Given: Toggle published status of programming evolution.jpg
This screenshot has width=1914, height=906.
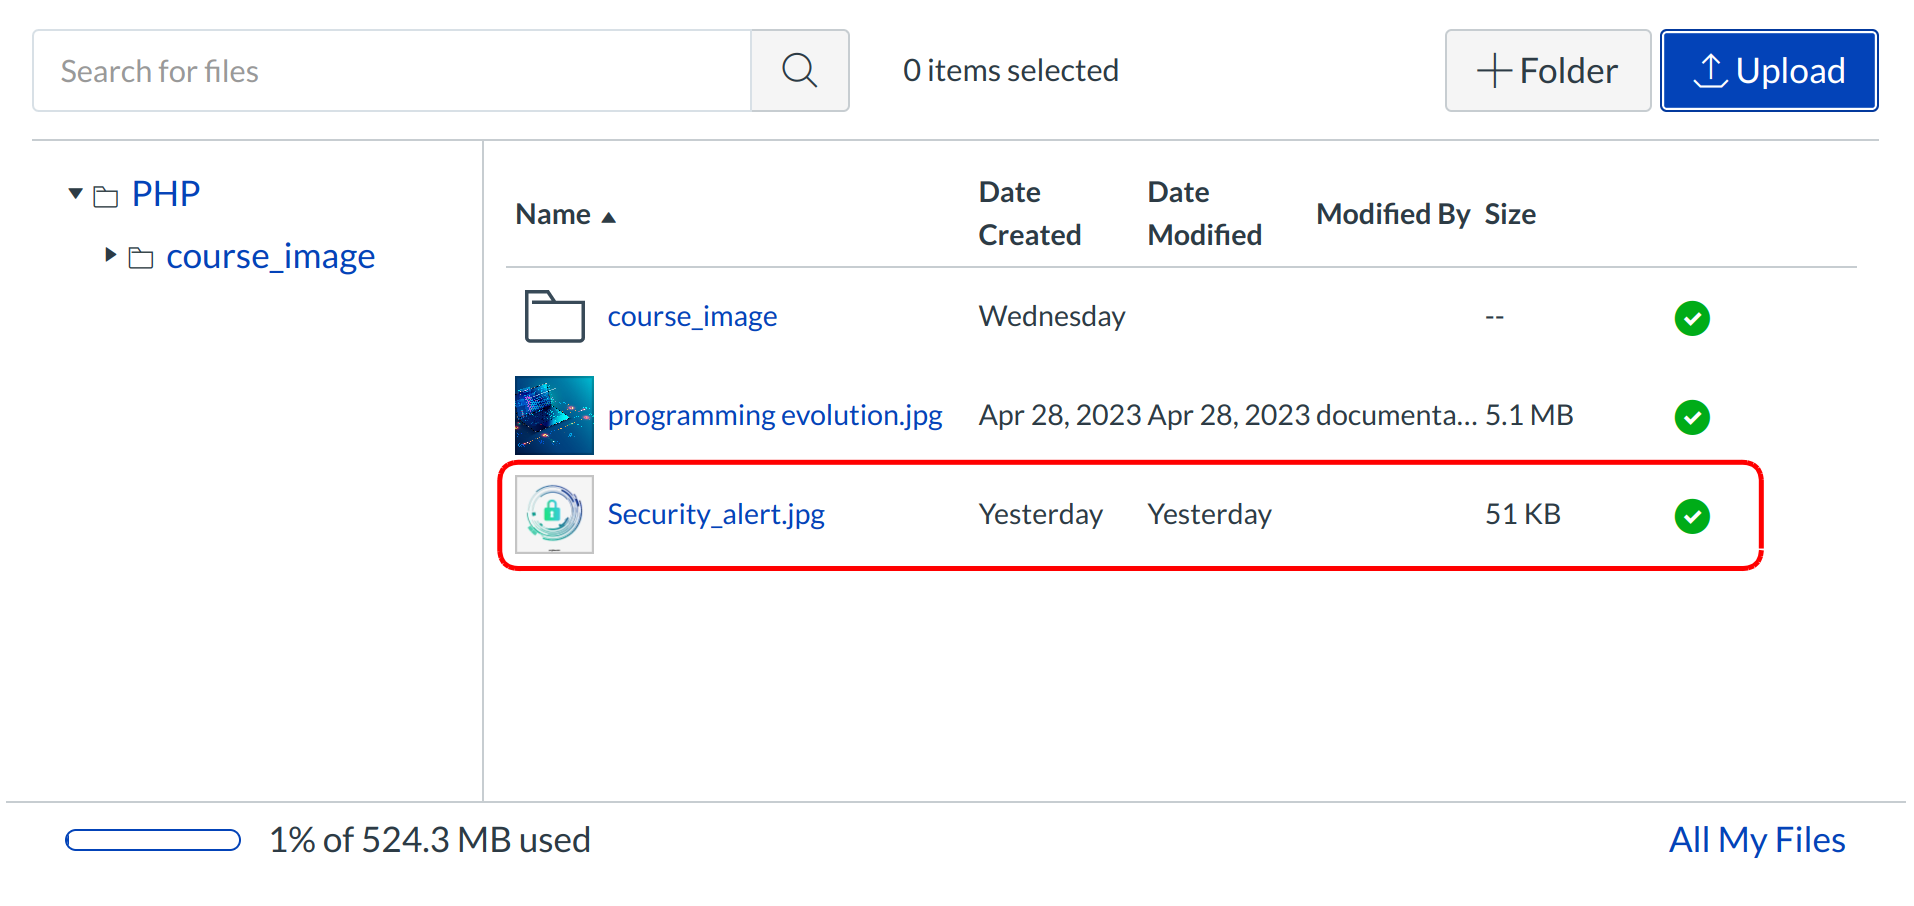Looking at the screenshot, I should click(1691, 417).
